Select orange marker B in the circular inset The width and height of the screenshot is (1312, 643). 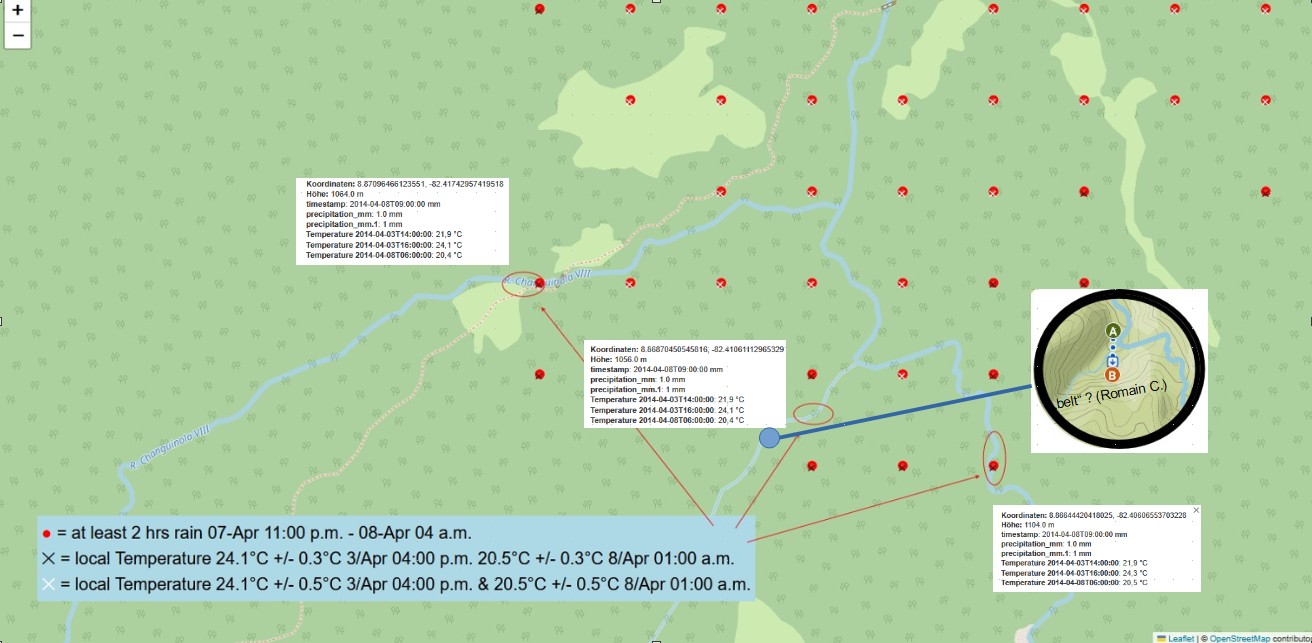[1112, 375]
